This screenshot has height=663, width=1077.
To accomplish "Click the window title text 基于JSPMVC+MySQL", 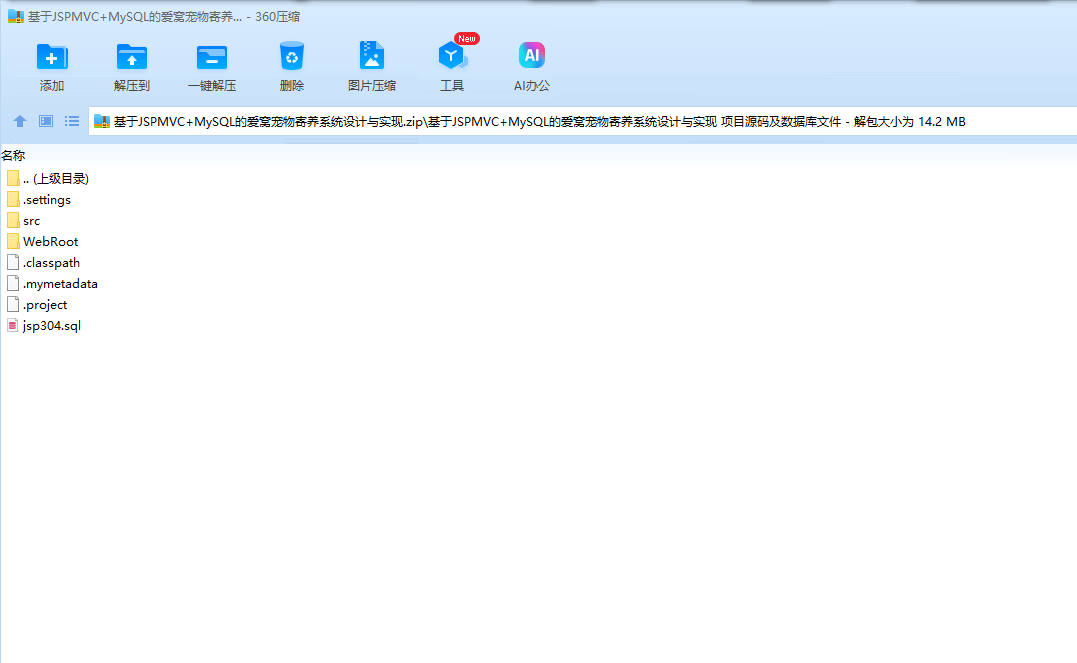I will [x=163, y=16].
